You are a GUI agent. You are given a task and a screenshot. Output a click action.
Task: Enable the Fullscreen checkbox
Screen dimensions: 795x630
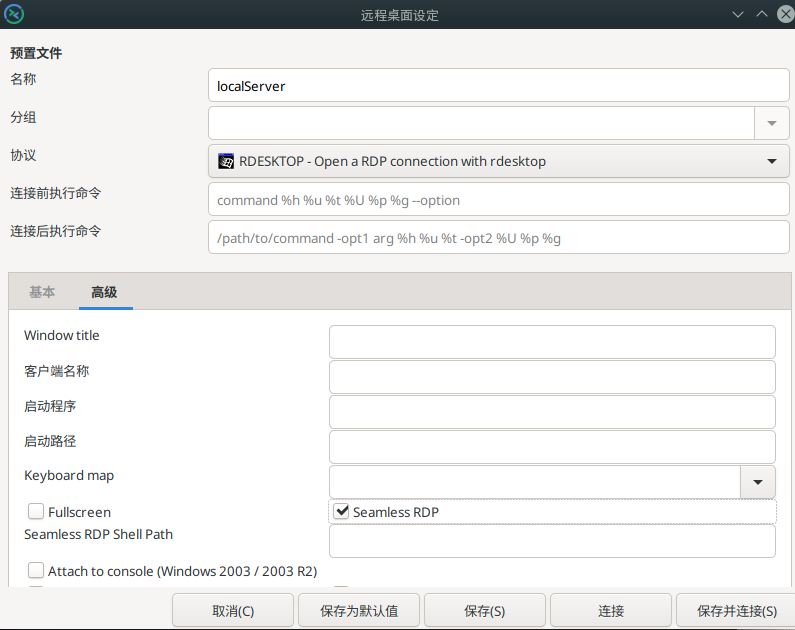(x=36, y=511)
